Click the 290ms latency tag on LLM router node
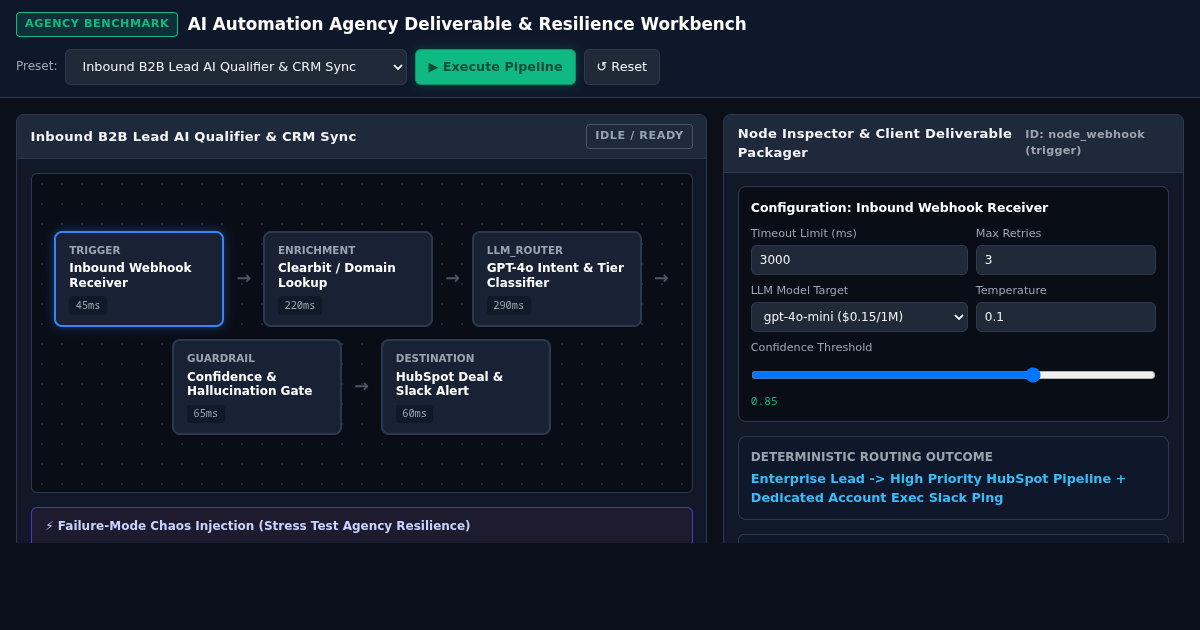This screenshot has width=1200, height=630. 509,306
